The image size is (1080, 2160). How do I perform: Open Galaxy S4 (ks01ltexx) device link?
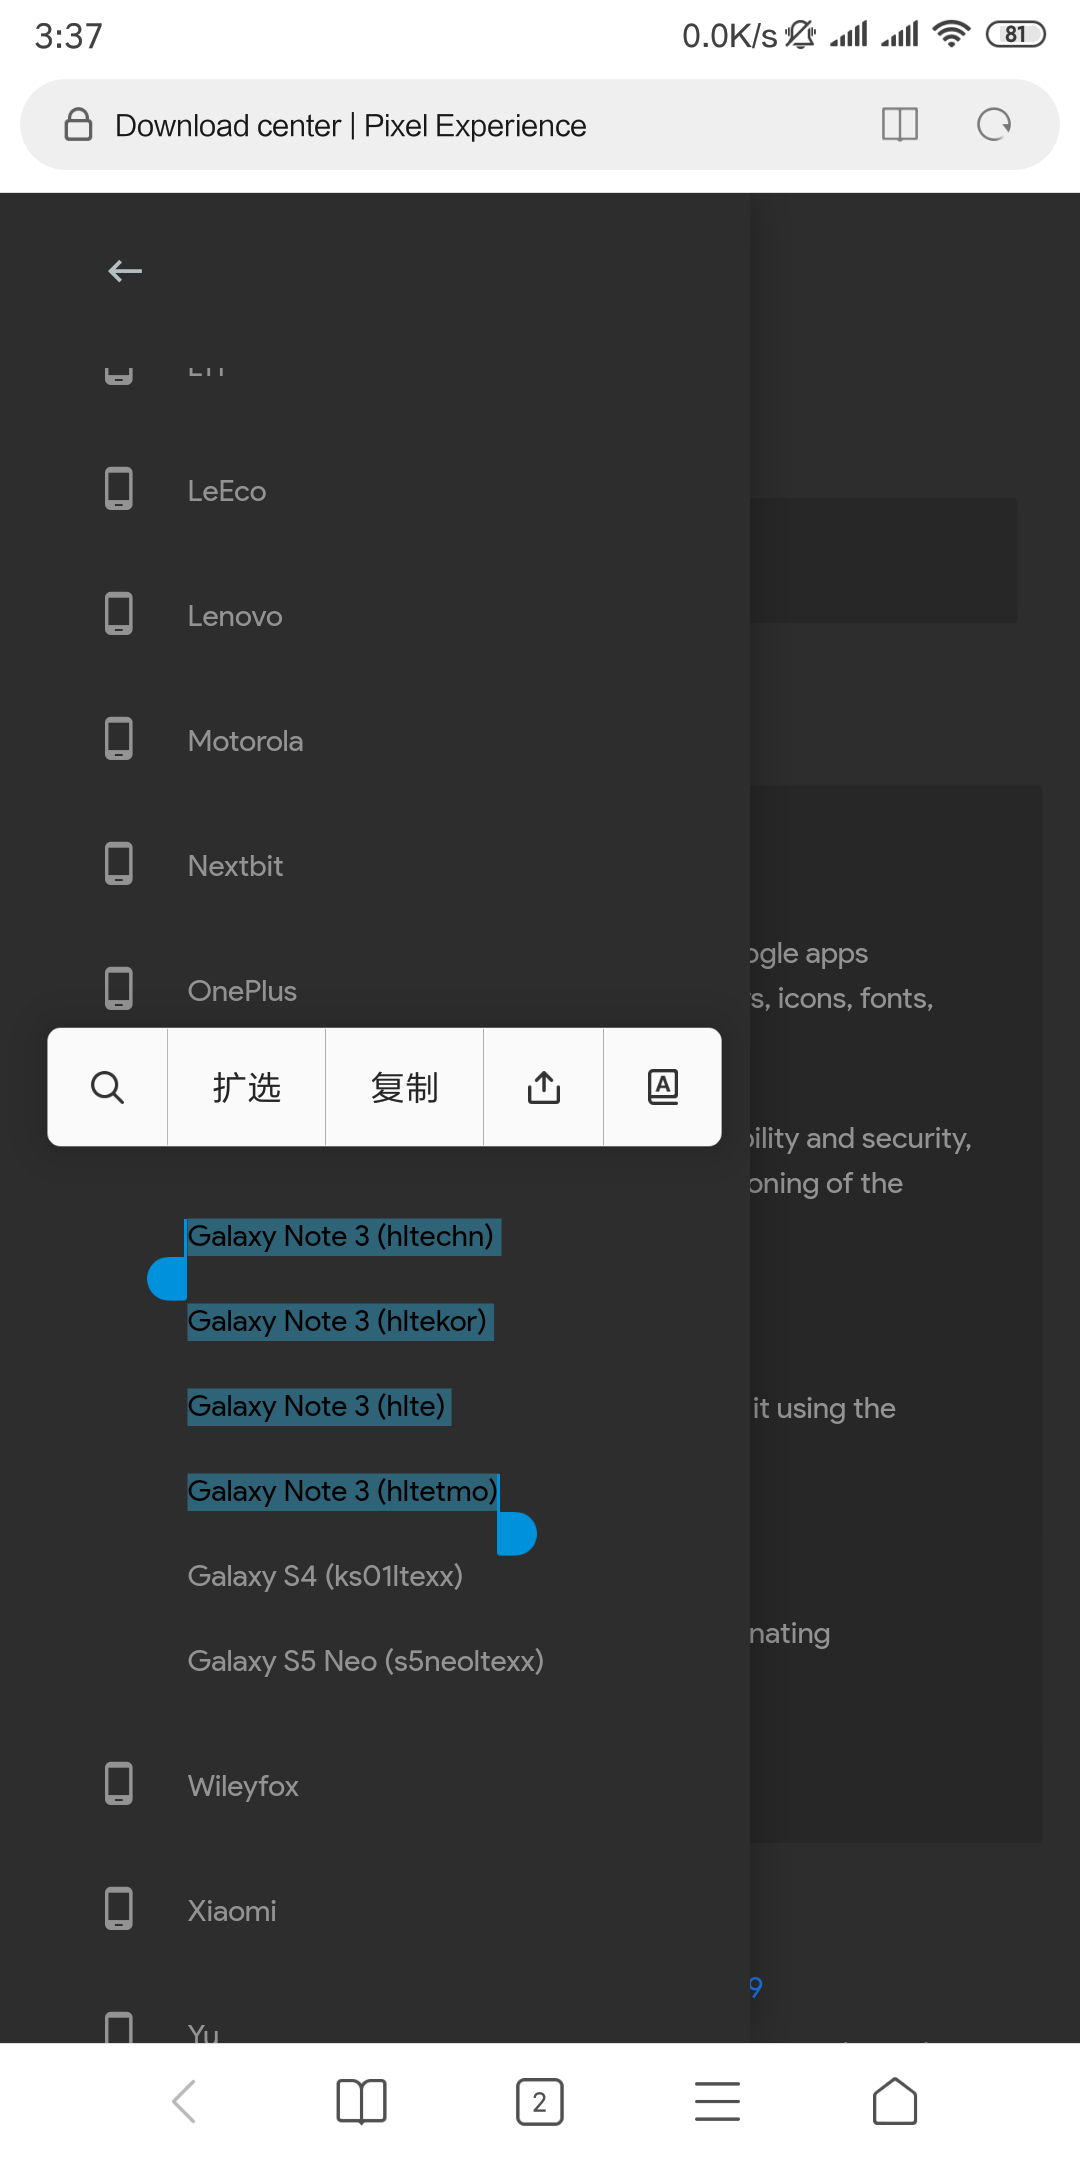[x=325, y=1576]
